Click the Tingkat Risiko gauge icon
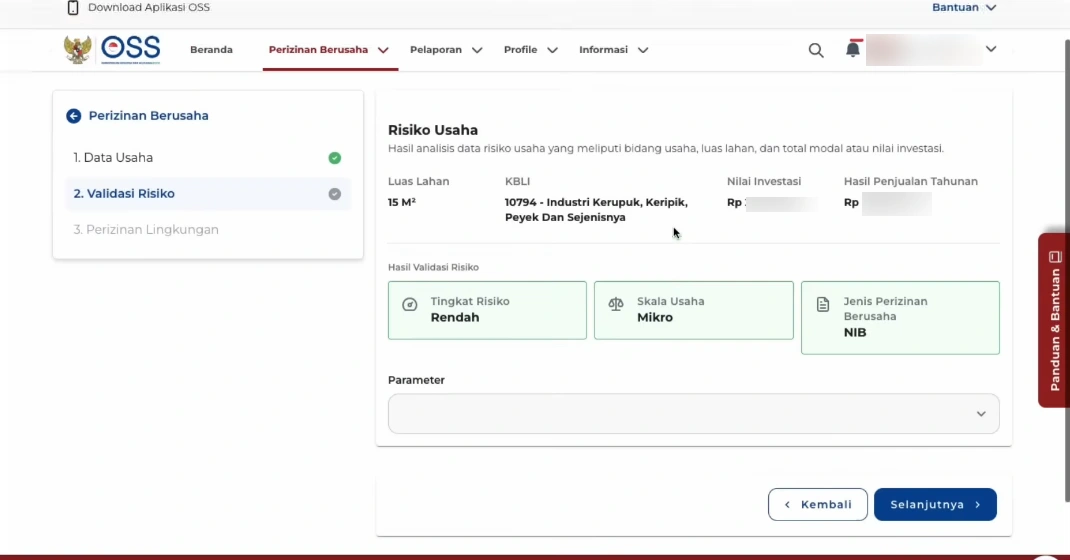 409,304
